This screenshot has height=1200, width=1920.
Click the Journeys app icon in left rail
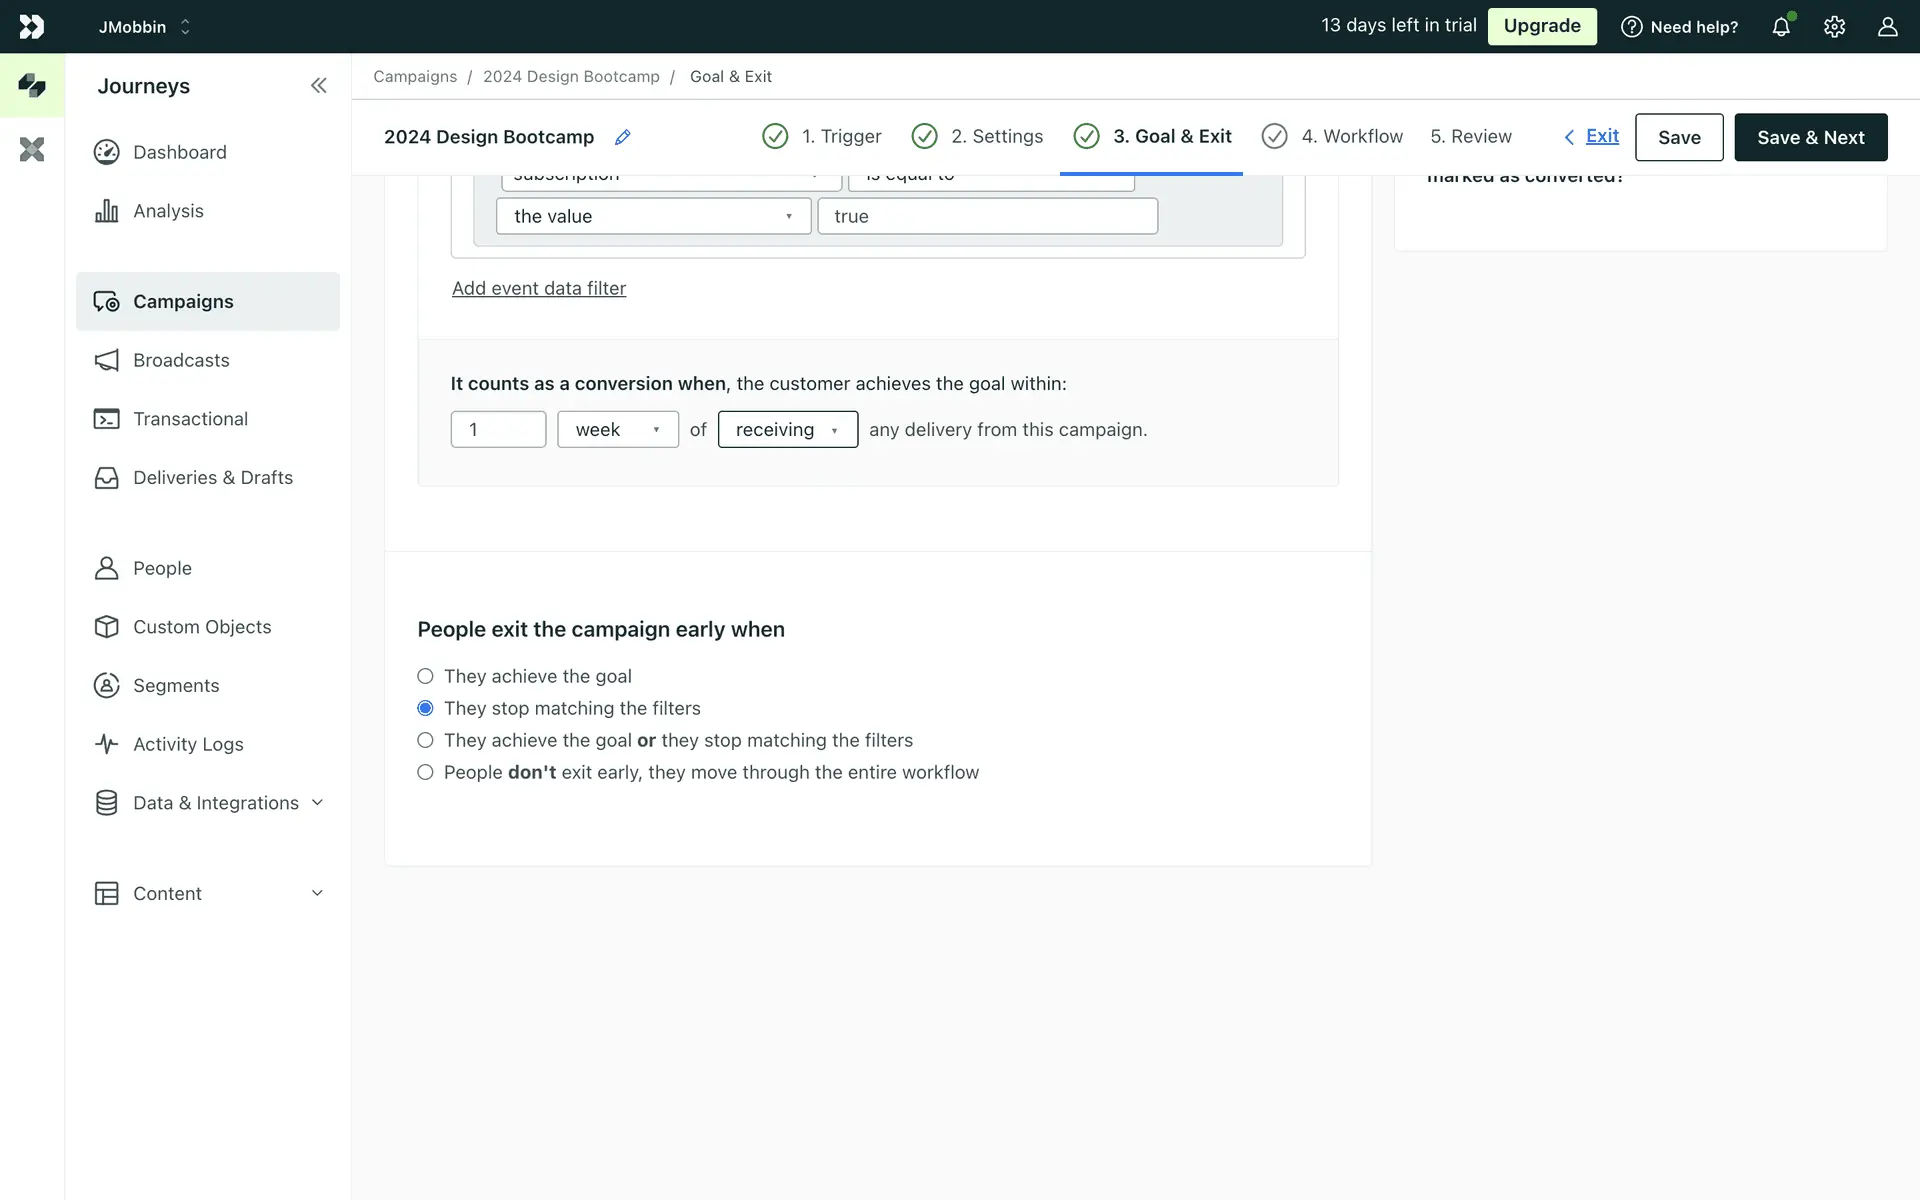click(x=32, y=86)
